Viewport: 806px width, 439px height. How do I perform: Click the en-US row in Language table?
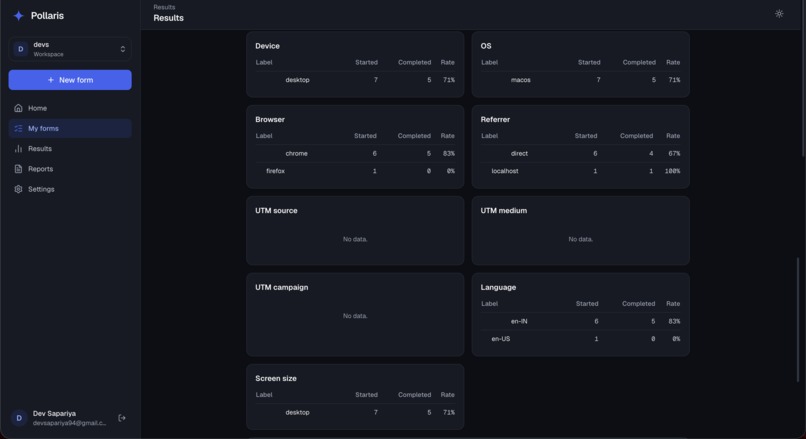581,339
